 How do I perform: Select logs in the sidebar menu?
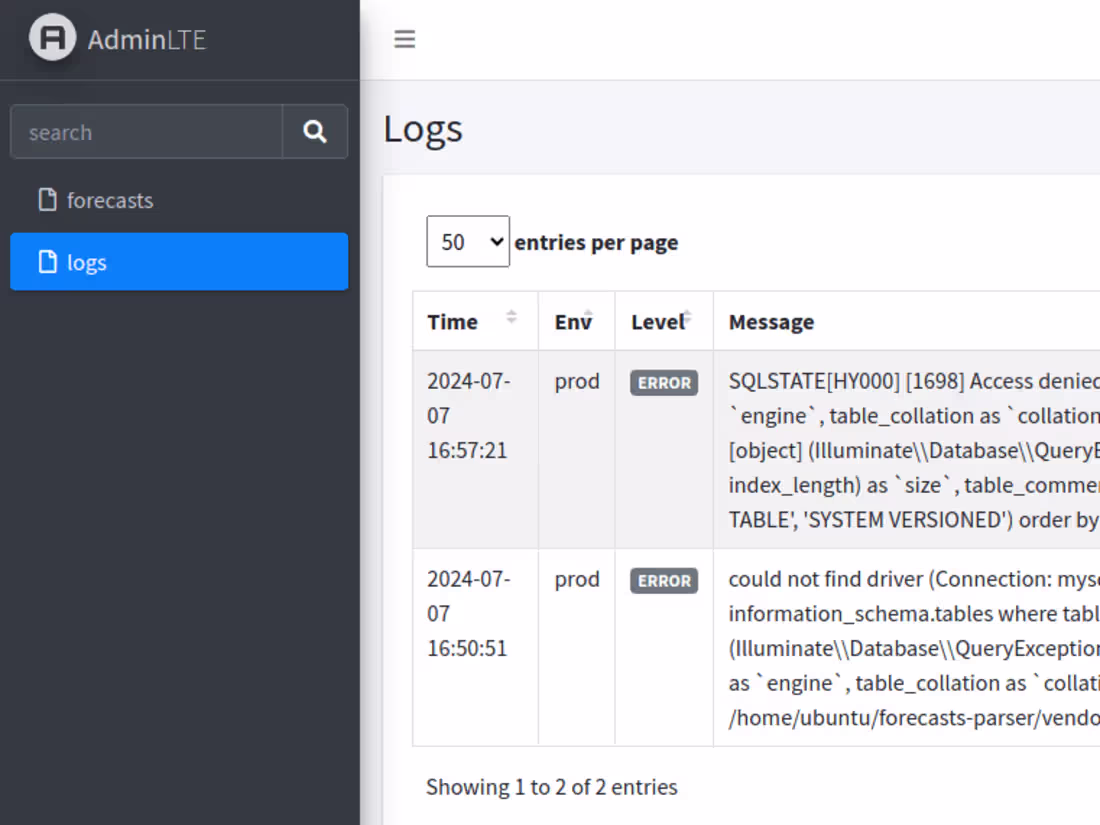click(85, 262)
